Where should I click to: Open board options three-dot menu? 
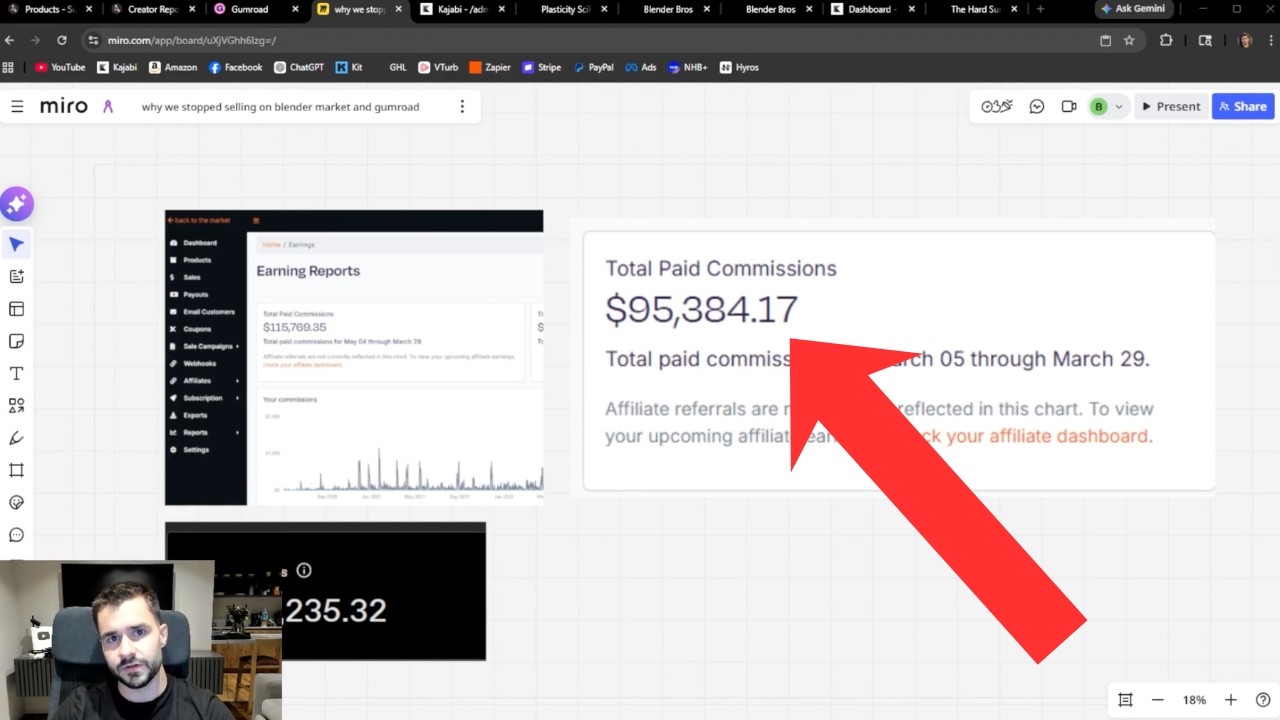pos(462,106)
